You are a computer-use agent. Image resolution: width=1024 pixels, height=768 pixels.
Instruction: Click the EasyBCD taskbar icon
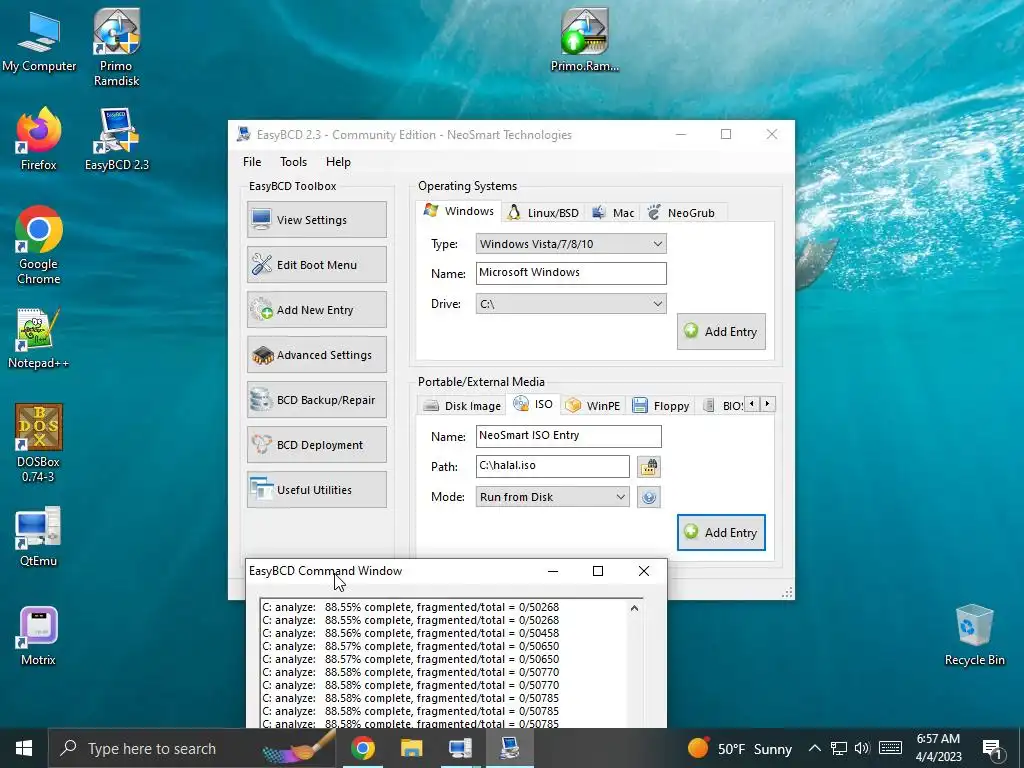(x=509, y=748)
